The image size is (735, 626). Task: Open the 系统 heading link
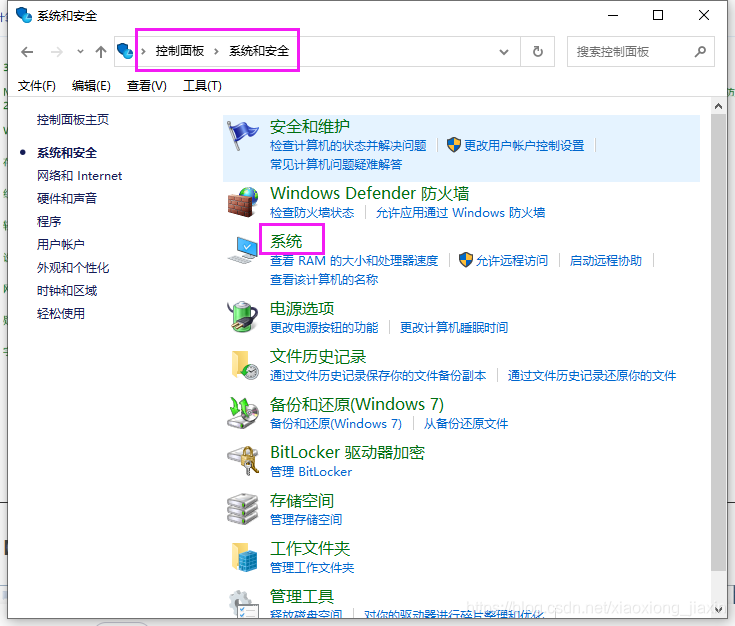click(285, 241)
